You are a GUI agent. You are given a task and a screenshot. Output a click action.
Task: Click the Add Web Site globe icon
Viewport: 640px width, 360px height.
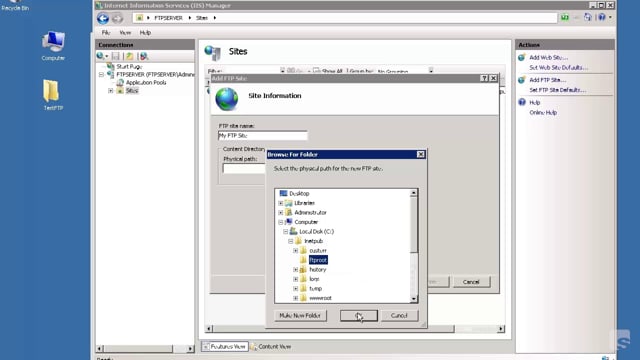[522, 58]
